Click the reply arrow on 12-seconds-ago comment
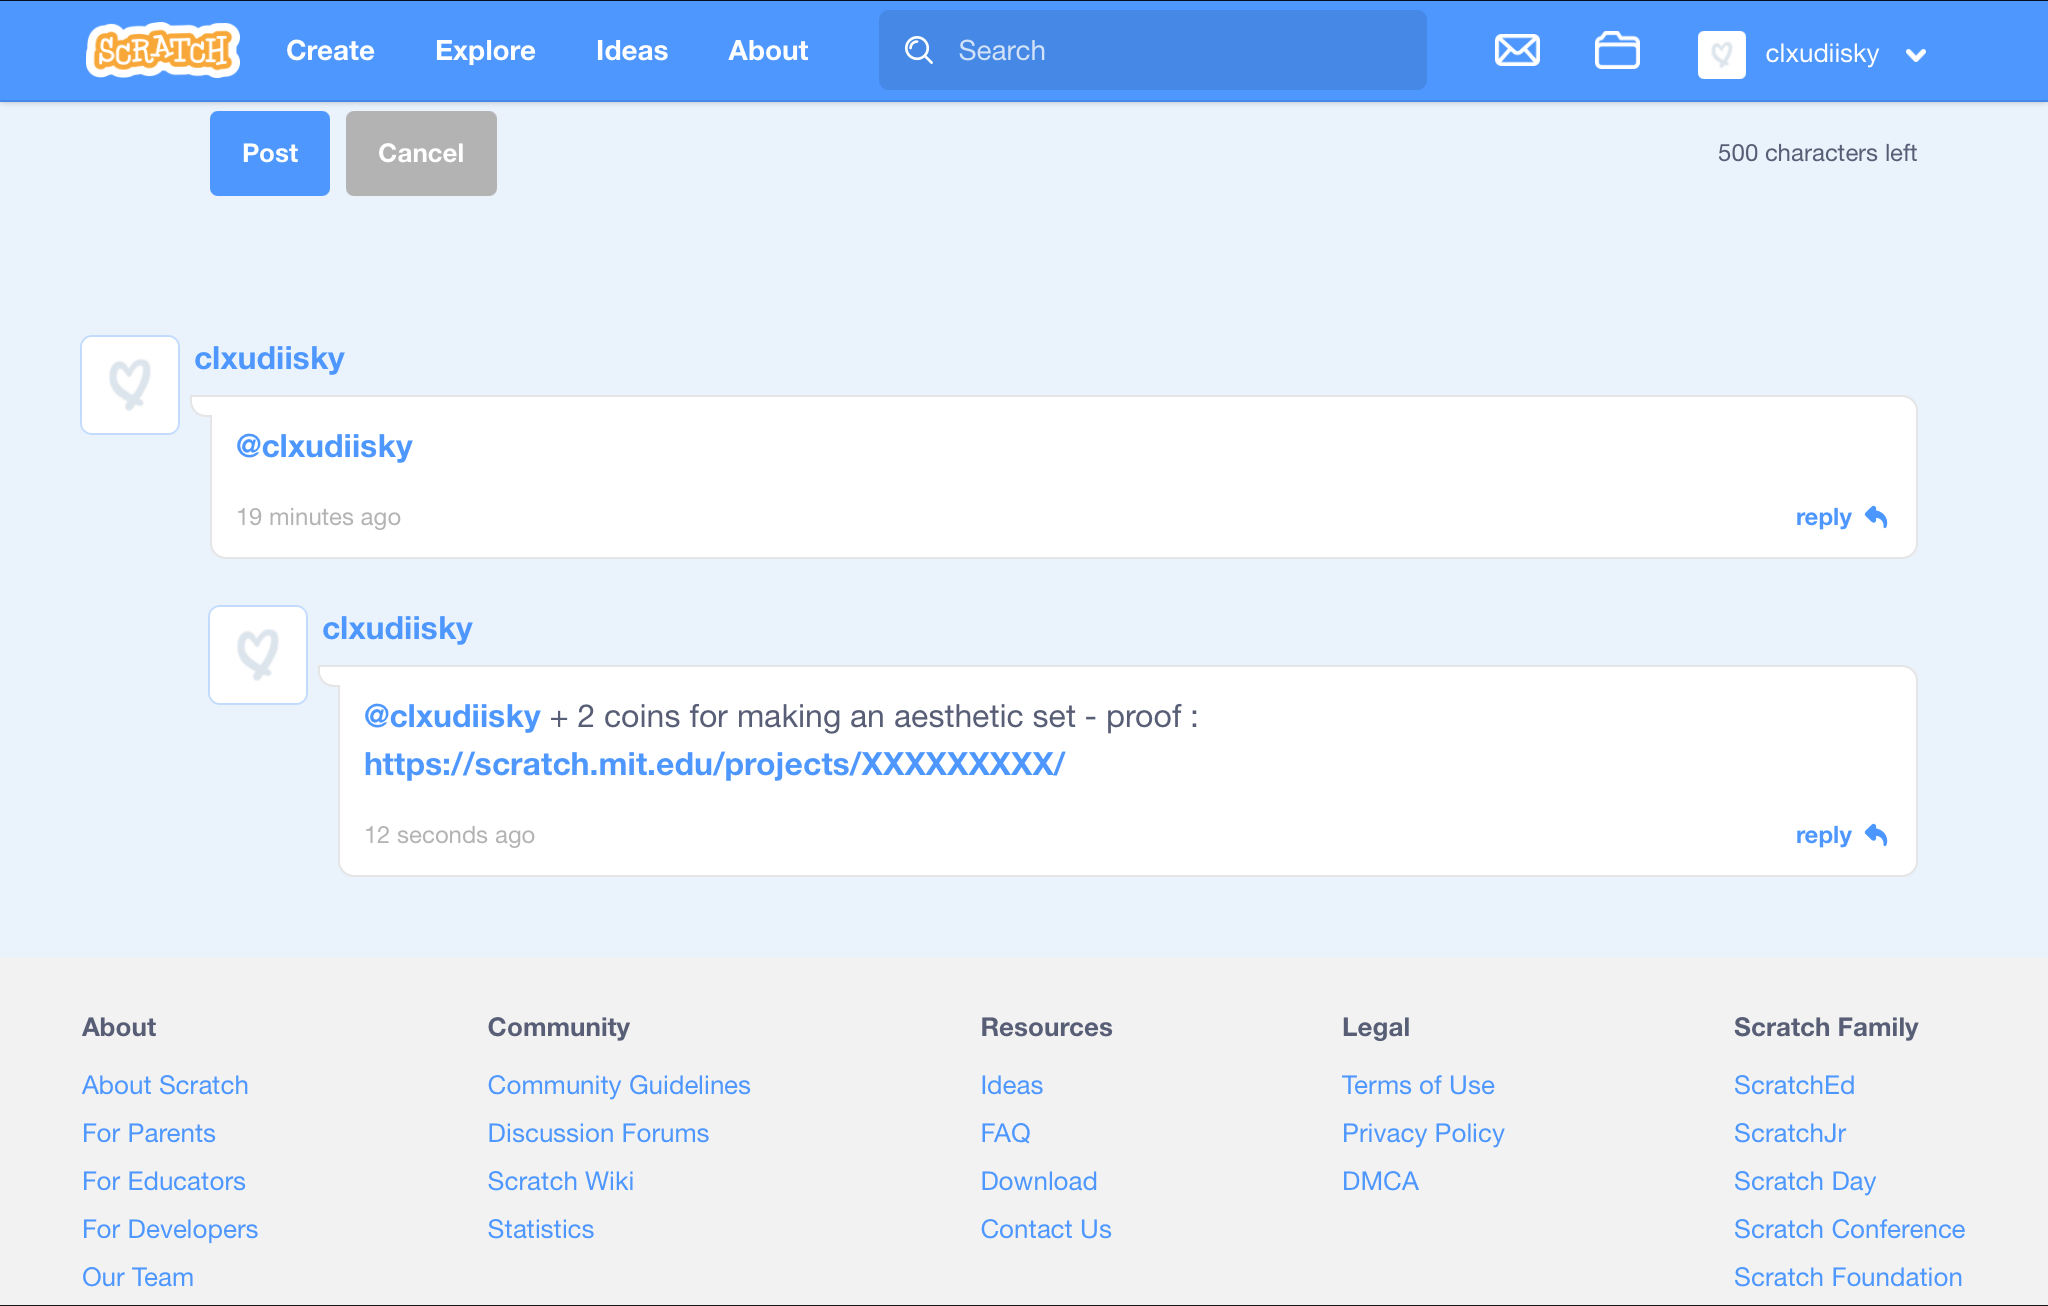Image resolution: width=2048 pixels, height=1306 pixels. click(x=1876, y=835)
